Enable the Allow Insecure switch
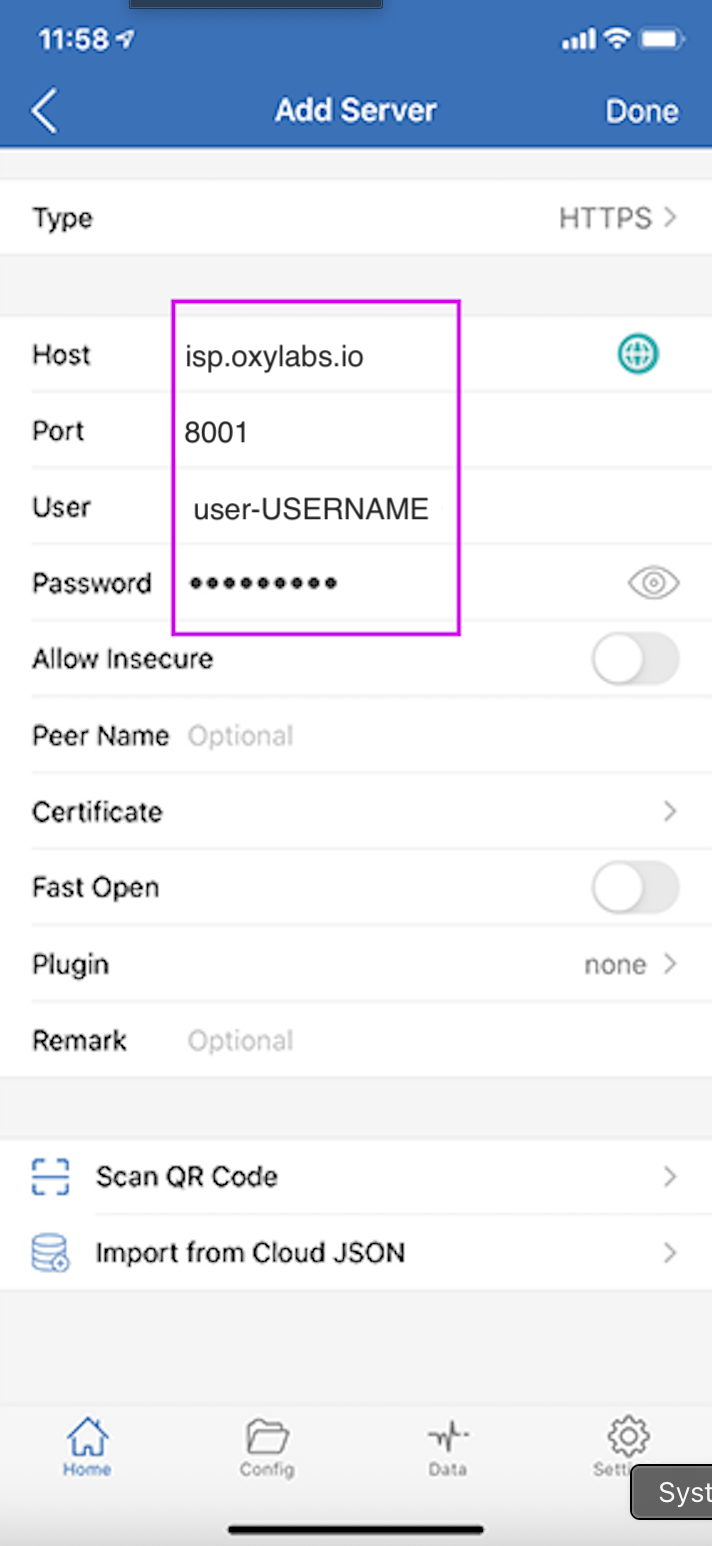Viewport: 712px width, 1546px height. tap(635, 660)
